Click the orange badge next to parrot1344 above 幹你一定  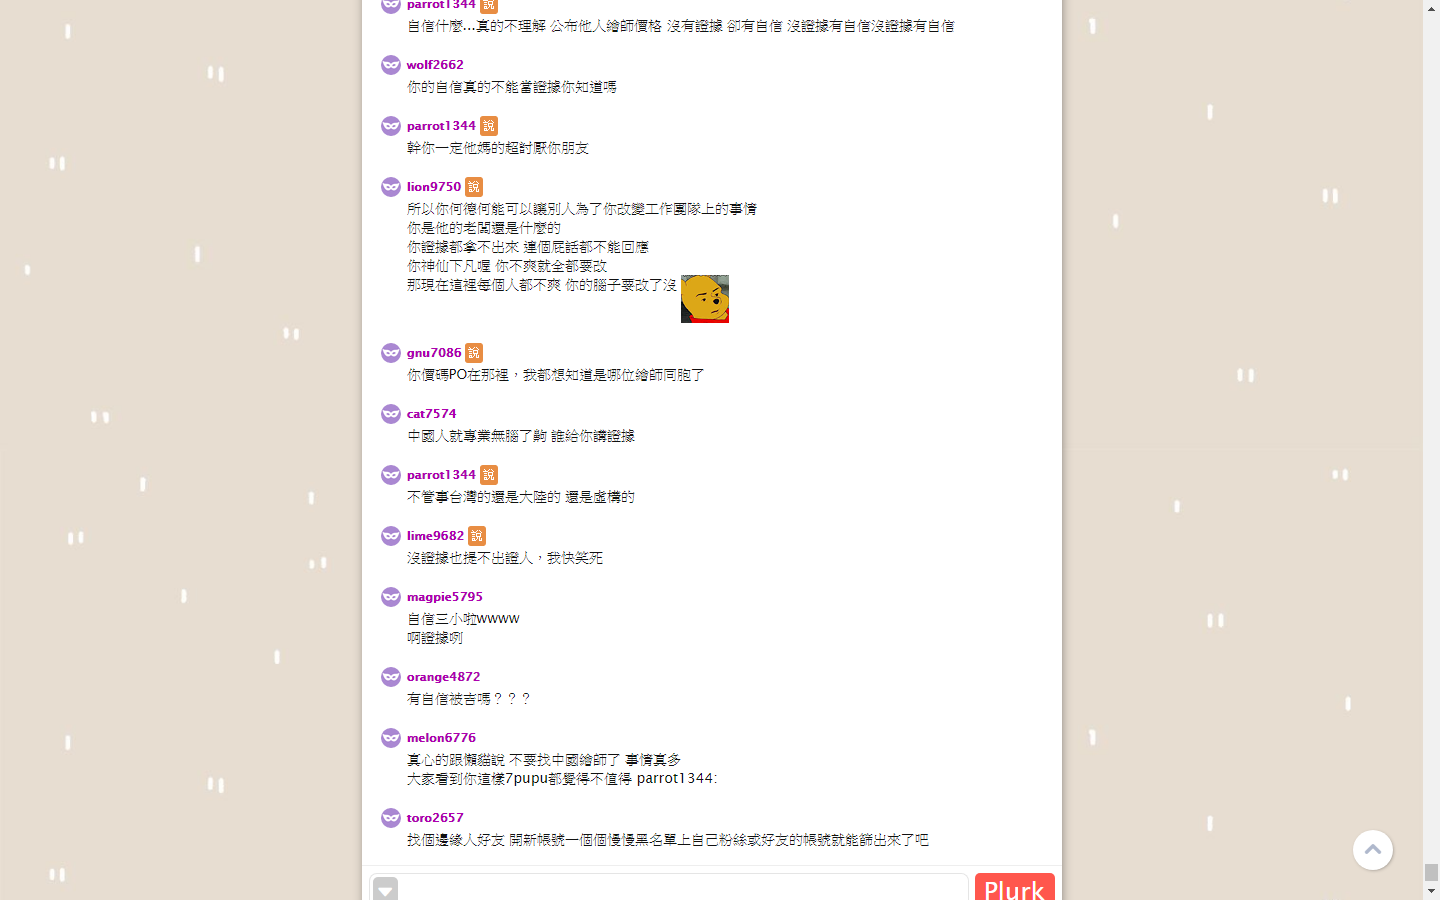[x=489, y=126]
